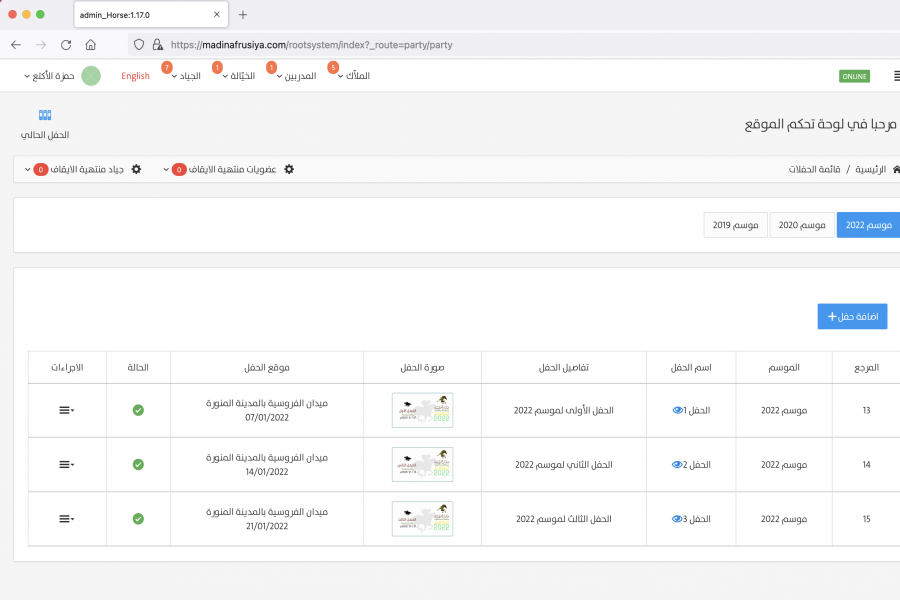Click the green user avatar circle
The height and width of the screenshot is (600, 900).
click(91, 76)
